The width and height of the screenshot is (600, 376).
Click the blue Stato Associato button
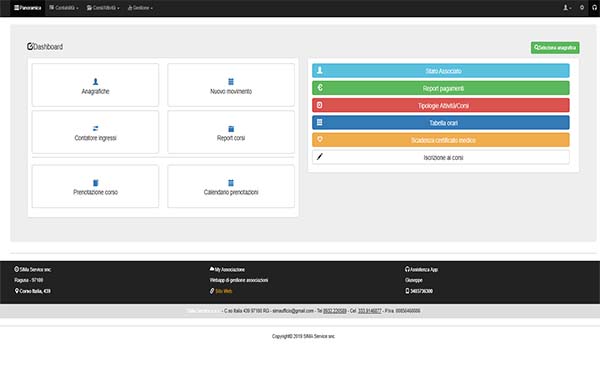coord(440,71)
